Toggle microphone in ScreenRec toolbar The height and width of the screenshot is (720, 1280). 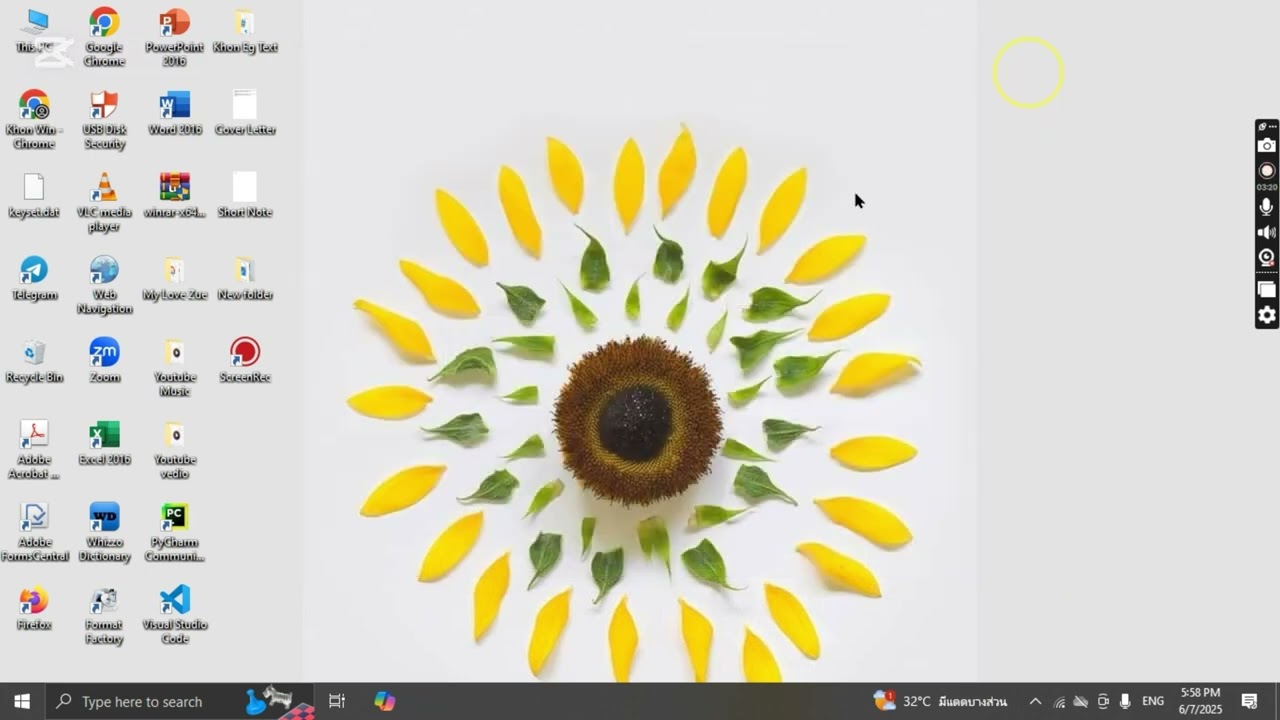pos(1267,207)
